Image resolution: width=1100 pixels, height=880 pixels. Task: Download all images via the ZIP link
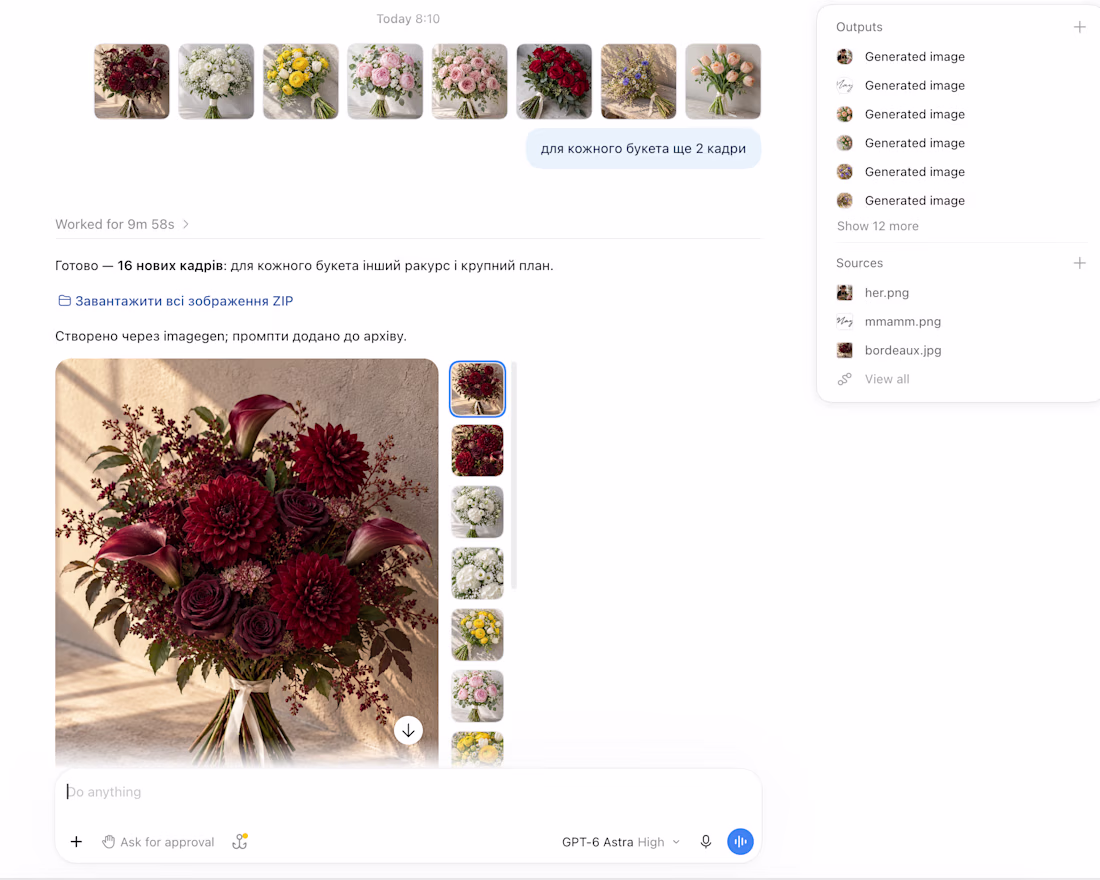pyautogui.click(x=175, y=301)
